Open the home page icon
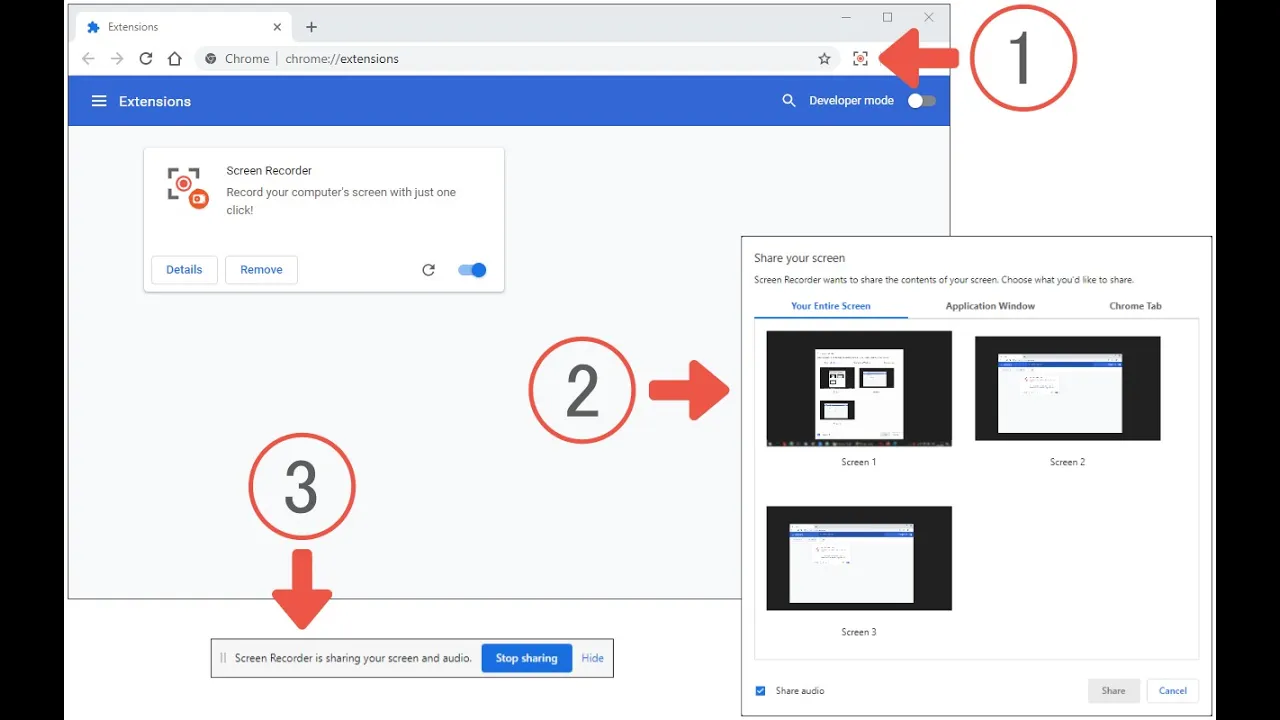The image size is (1280, 720). (x=175, y=59)
